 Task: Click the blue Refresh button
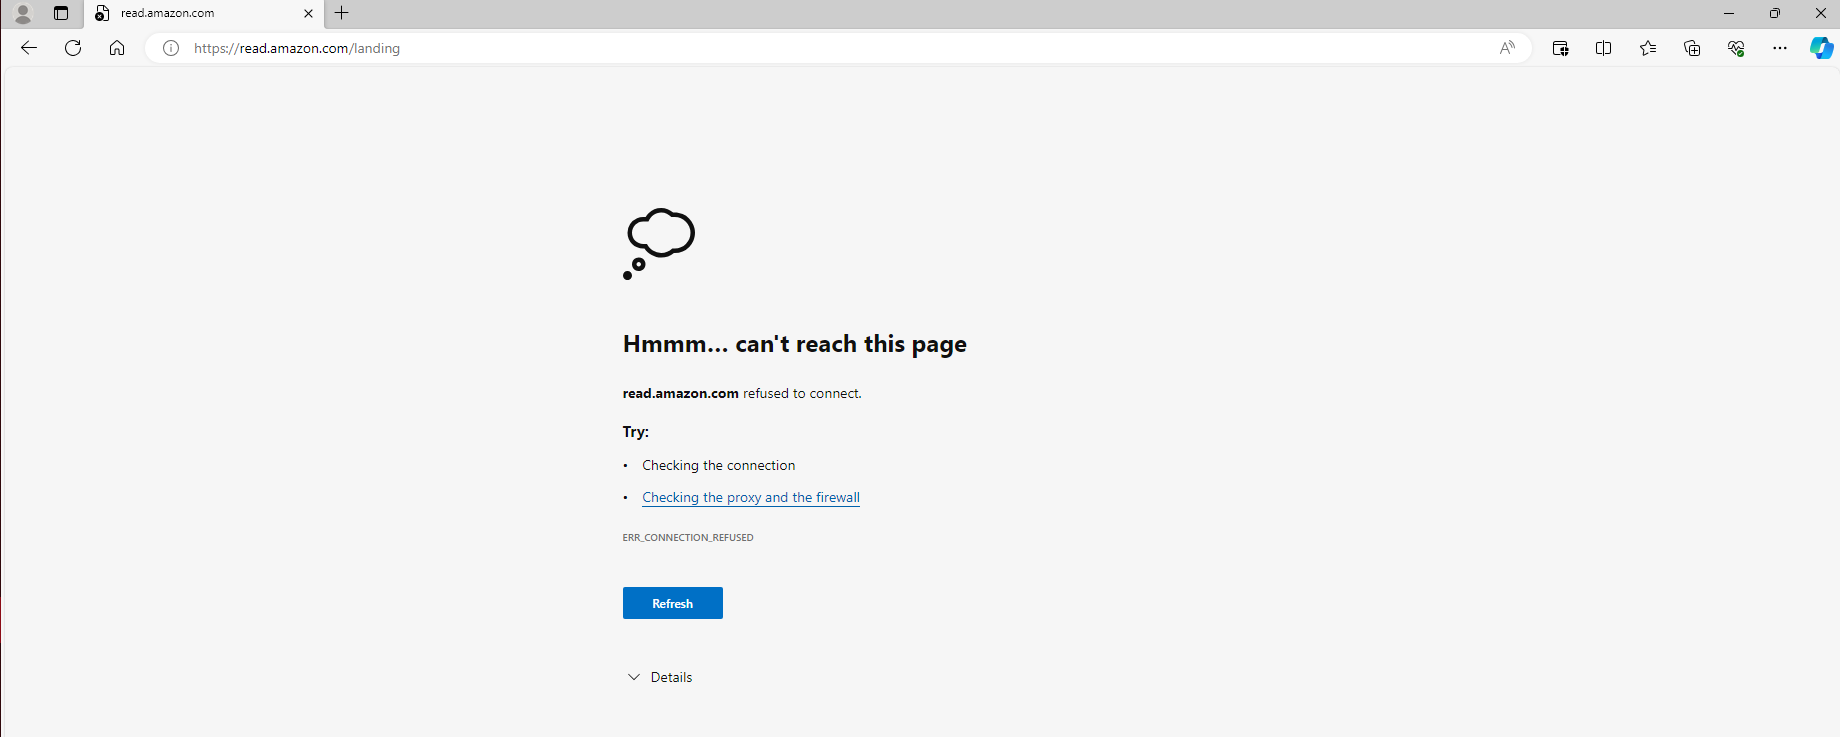(673, 603)
